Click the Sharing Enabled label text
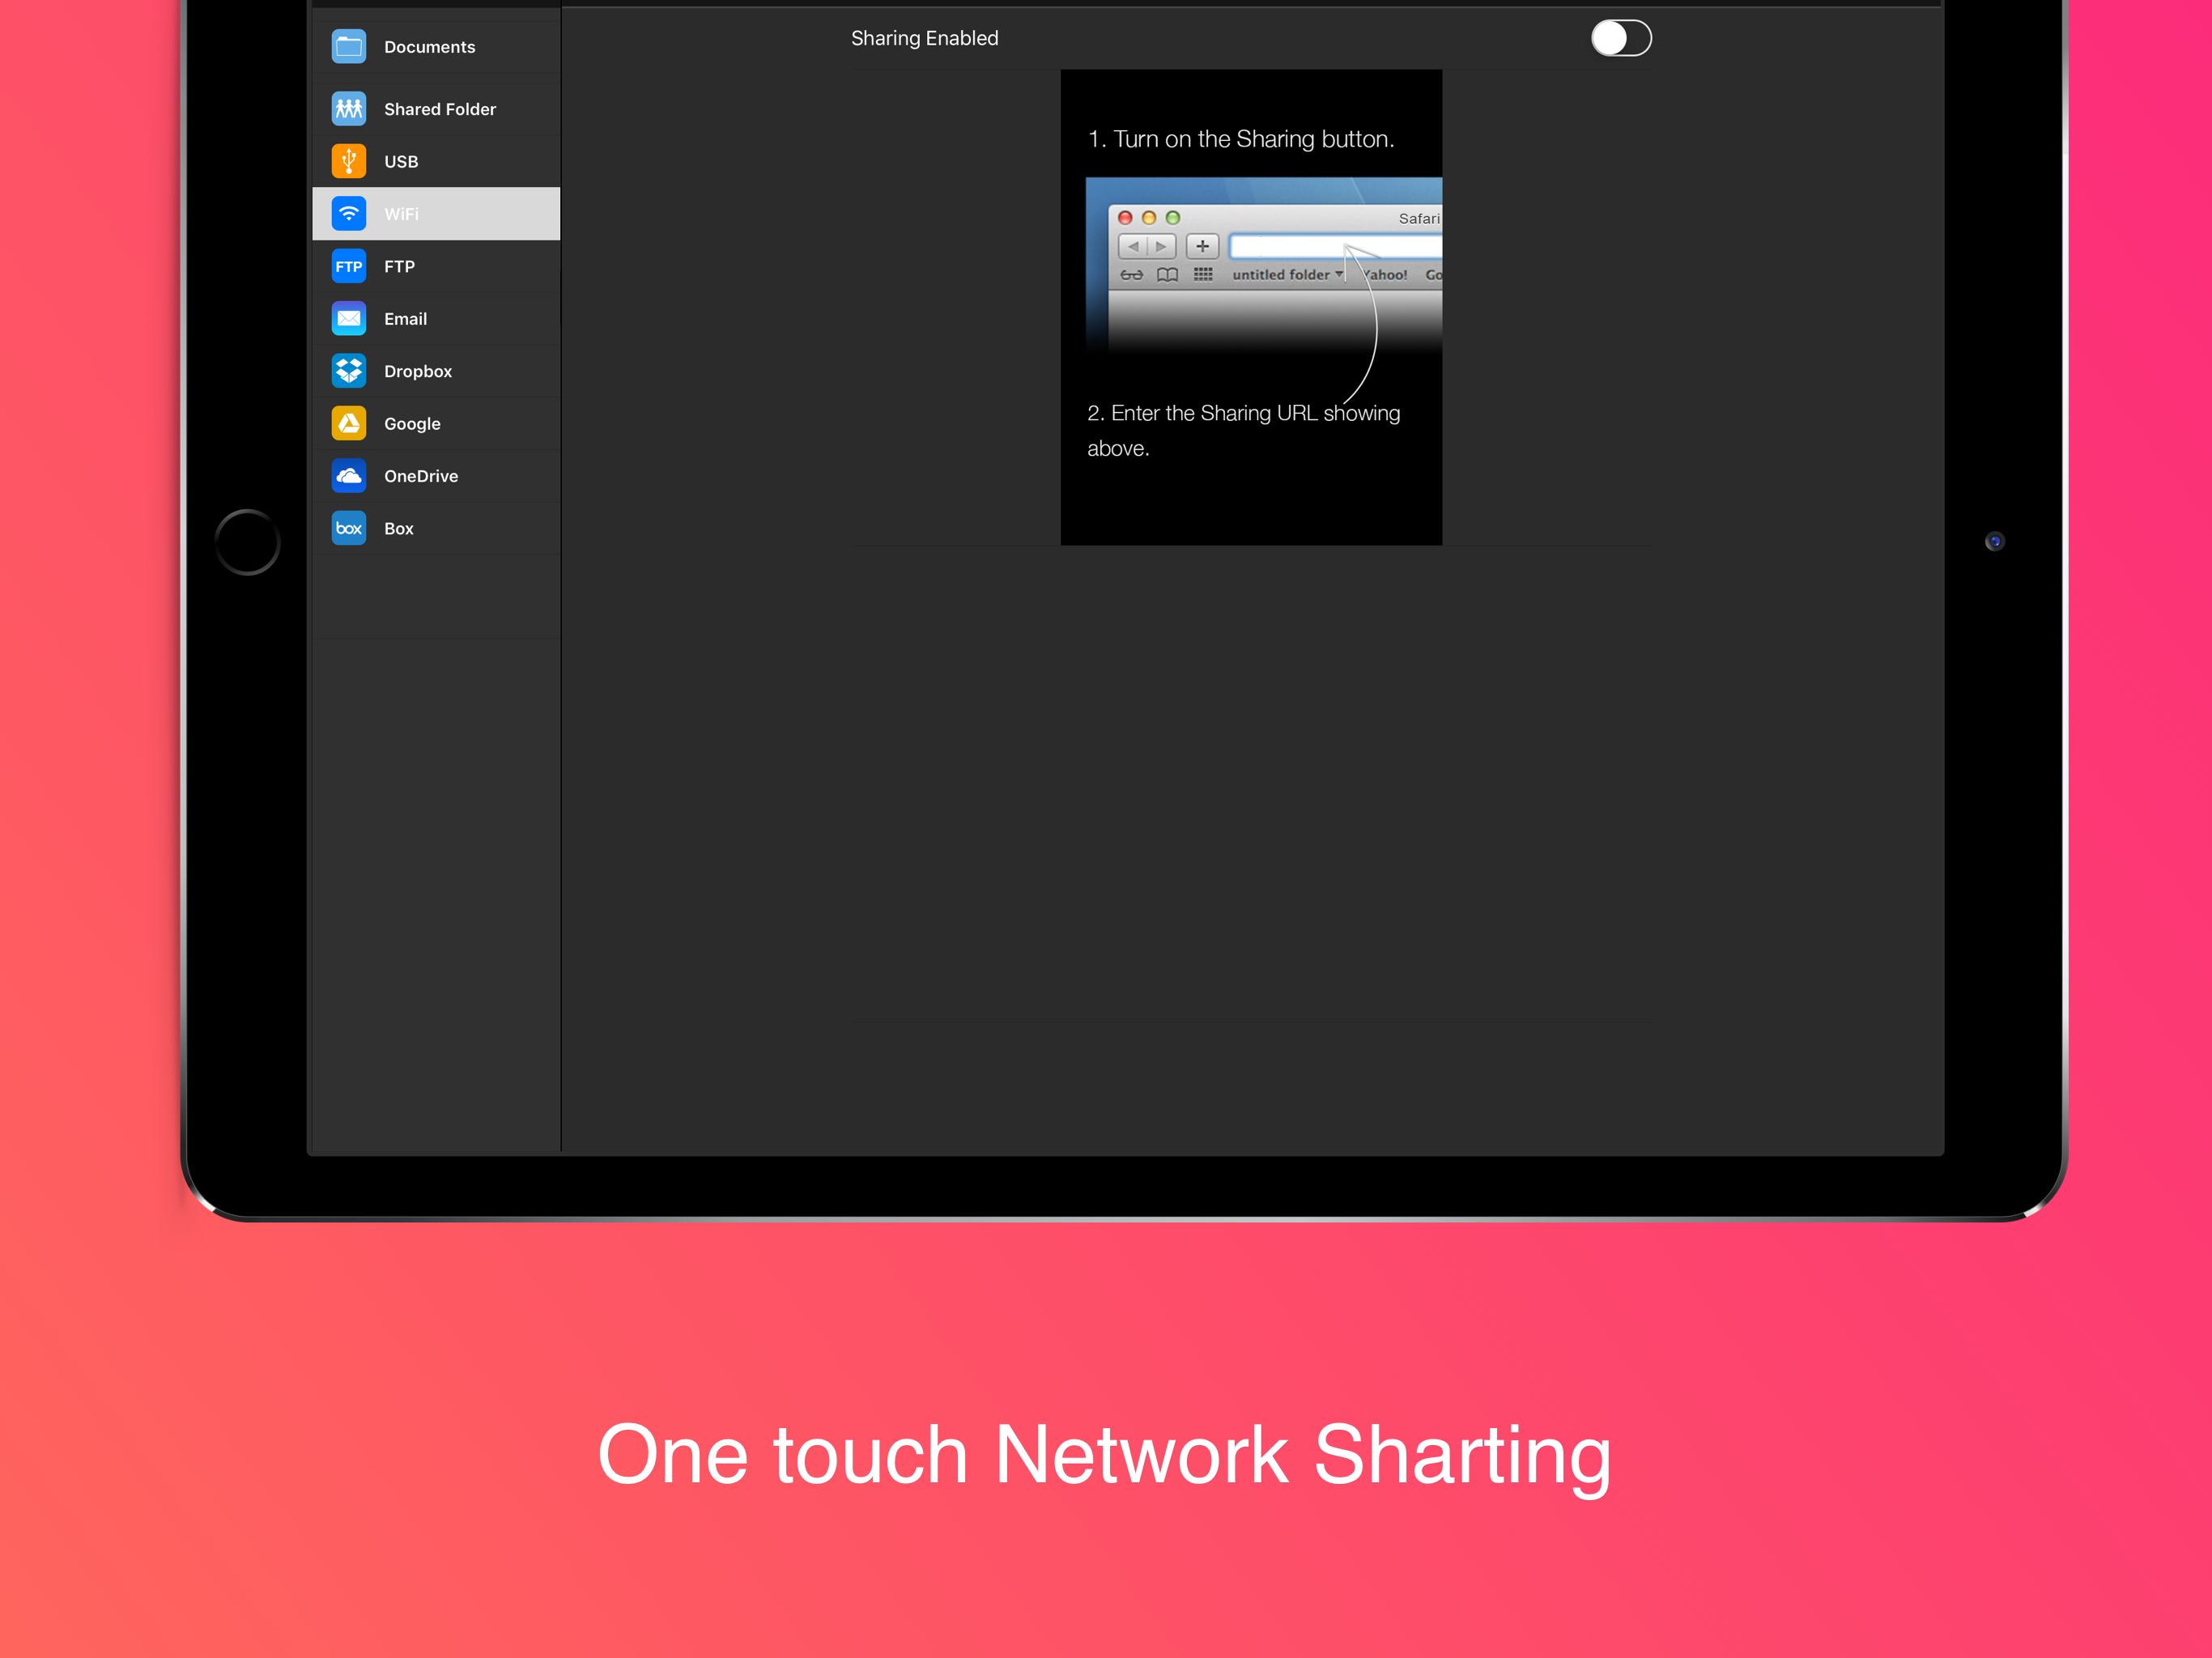Screen dimensions: 2212x1658 (x=923, y=38)
